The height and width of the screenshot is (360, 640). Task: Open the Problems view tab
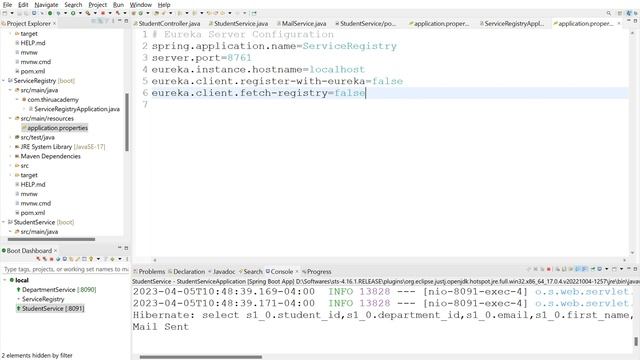(x=149, y=271)
